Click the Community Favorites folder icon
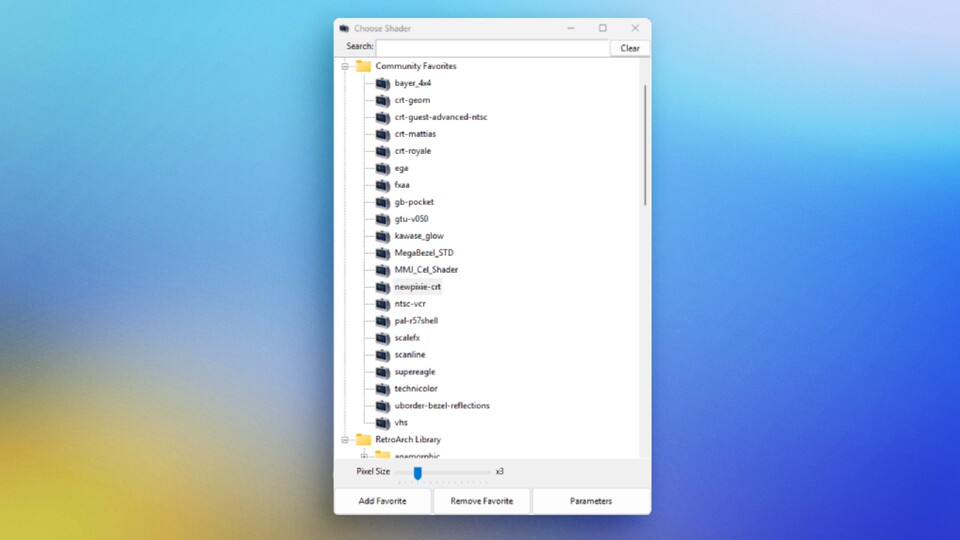 [364, 66]
